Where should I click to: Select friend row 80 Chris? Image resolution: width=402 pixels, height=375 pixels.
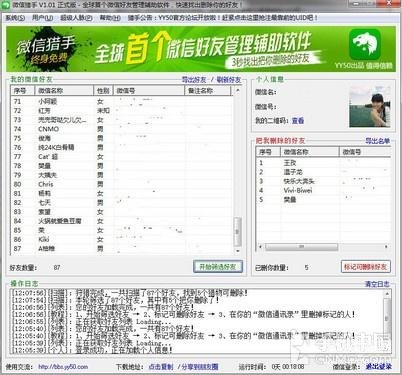122,184
